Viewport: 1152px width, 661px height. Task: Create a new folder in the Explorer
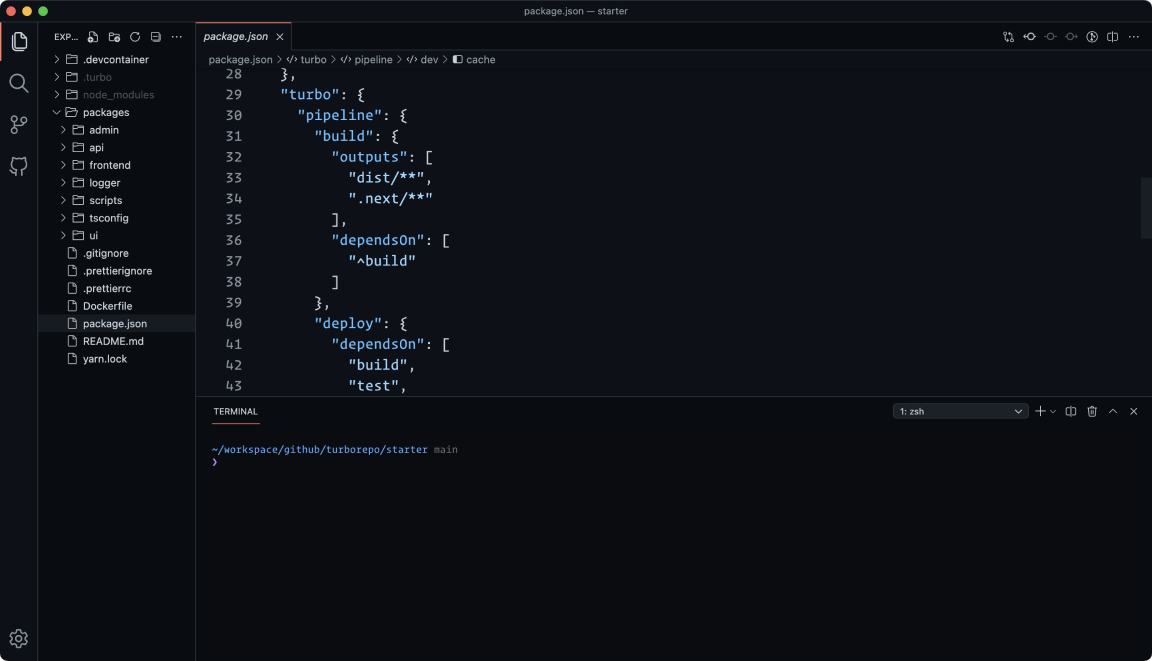pyautogui.click(x=113, y=36)
